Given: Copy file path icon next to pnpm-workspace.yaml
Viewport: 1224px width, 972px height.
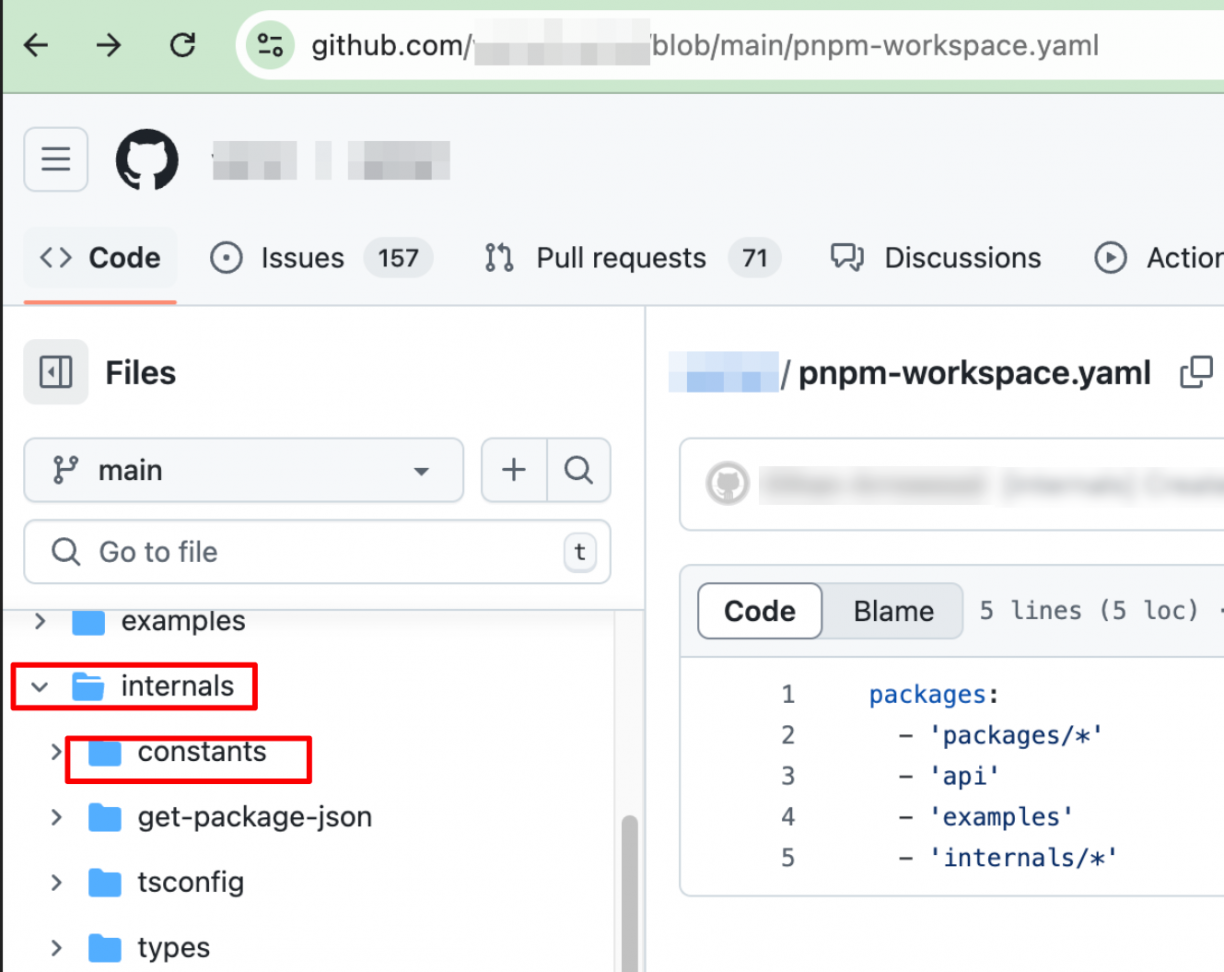Looking at the screenshot, I should (x=1196, y=373).
